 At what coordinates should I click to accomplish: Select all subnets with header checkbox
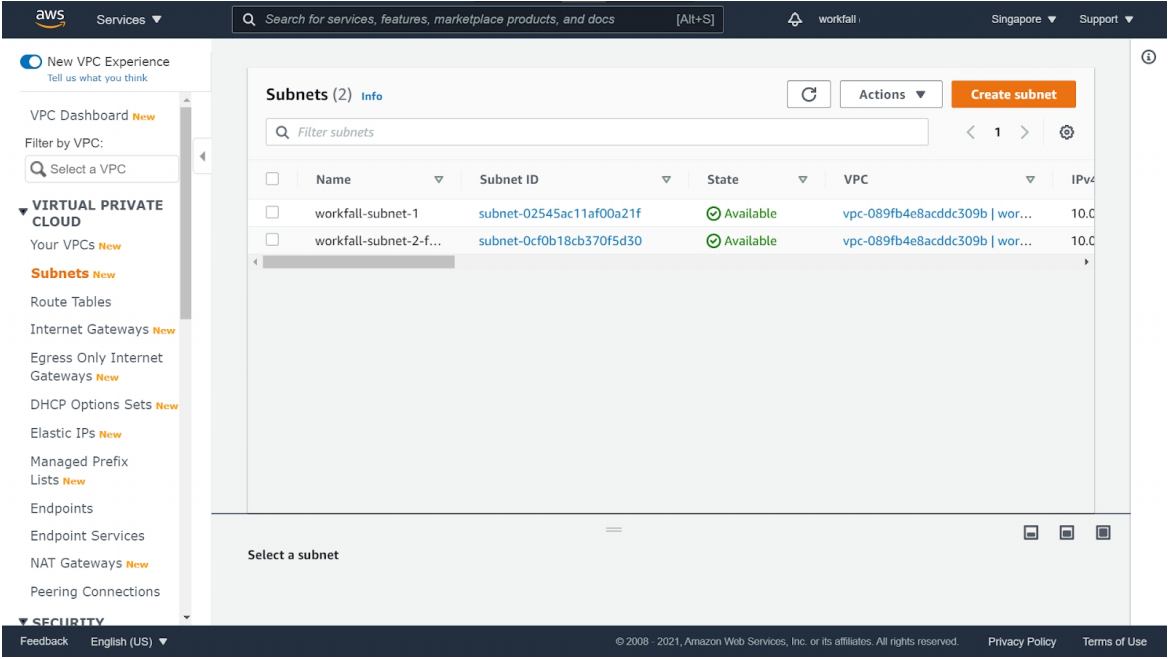point(272,179)
